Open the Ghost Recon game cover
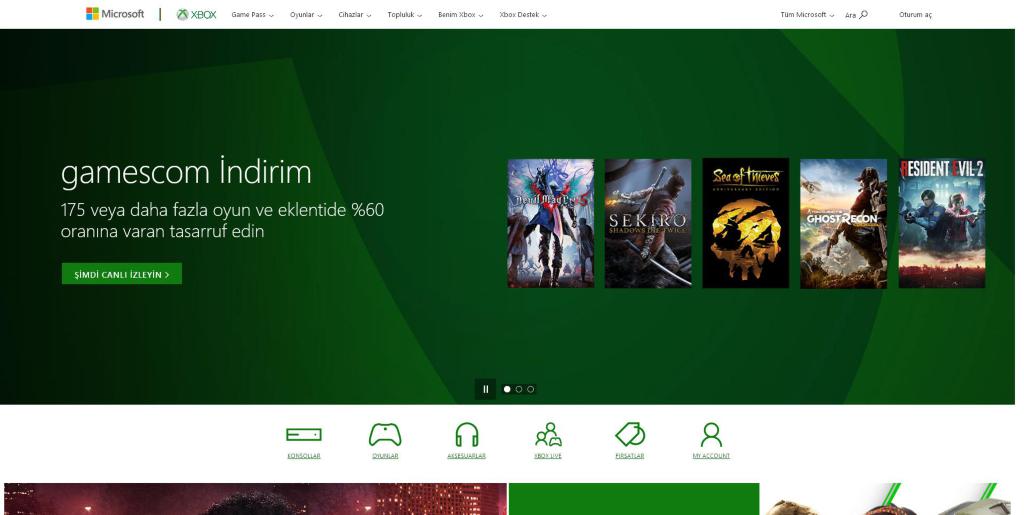This screenshot has height=515, width=1024. tap(844, 223)
